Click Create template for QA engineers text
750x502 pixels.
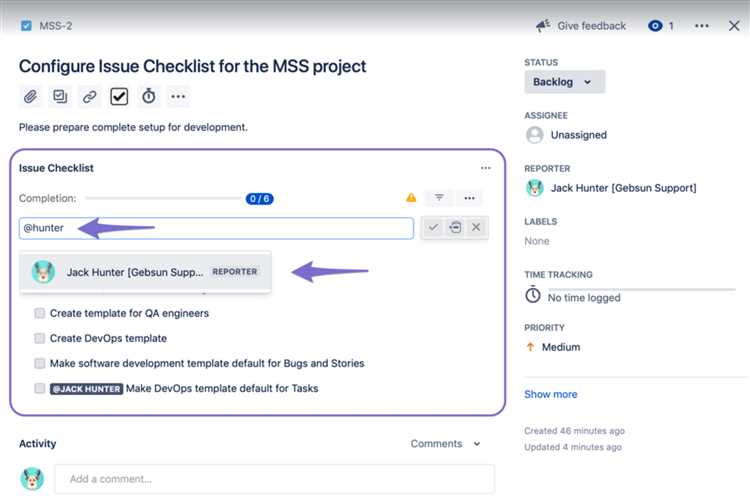pos(129,313)
